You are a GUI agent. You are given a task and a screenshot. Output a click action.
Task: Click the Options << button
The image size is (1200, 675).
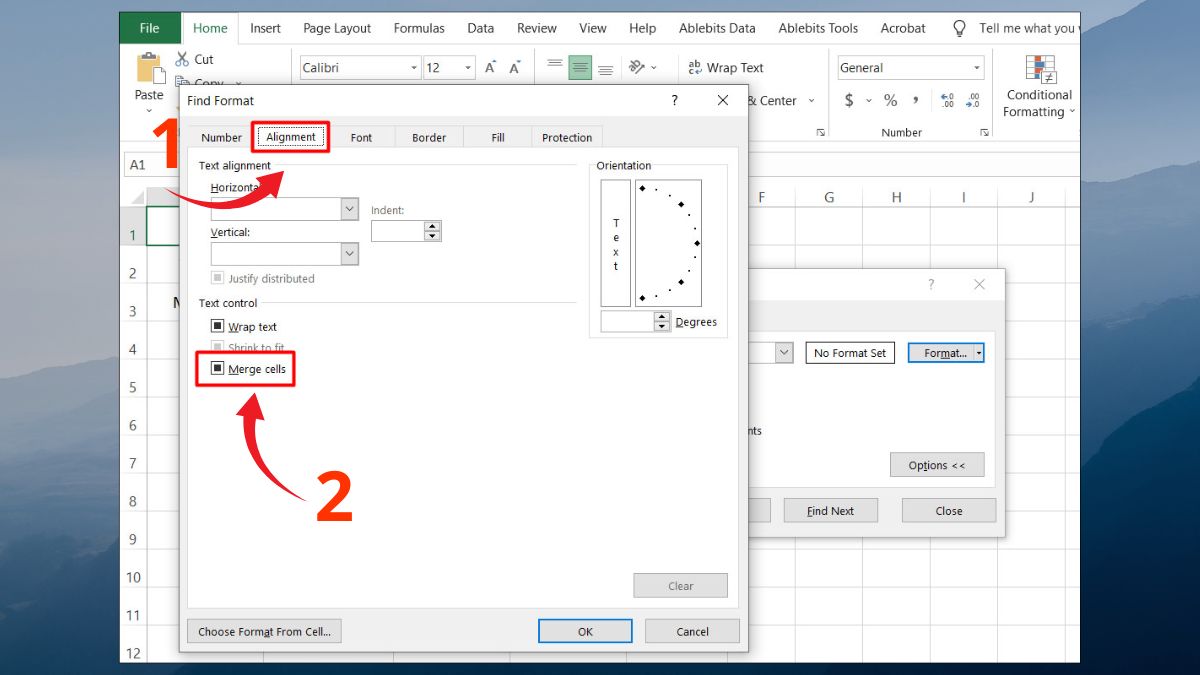coord(937,465)
